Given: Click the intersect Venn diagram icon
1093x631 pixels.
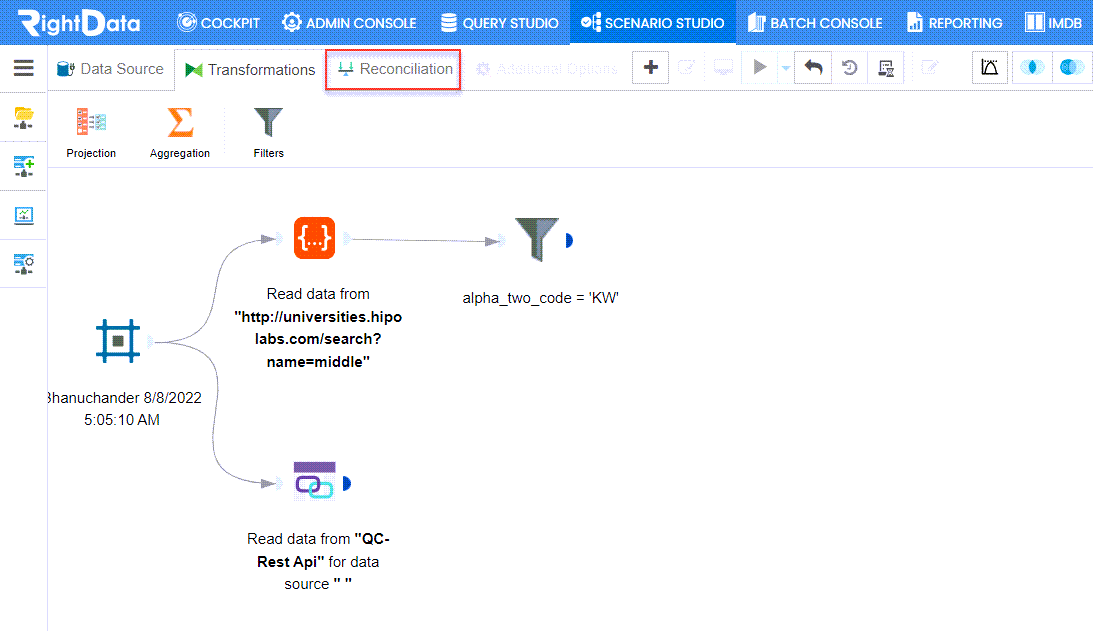Looking at the screenshot, I should pyautogui.click(x=1032, y=68).
